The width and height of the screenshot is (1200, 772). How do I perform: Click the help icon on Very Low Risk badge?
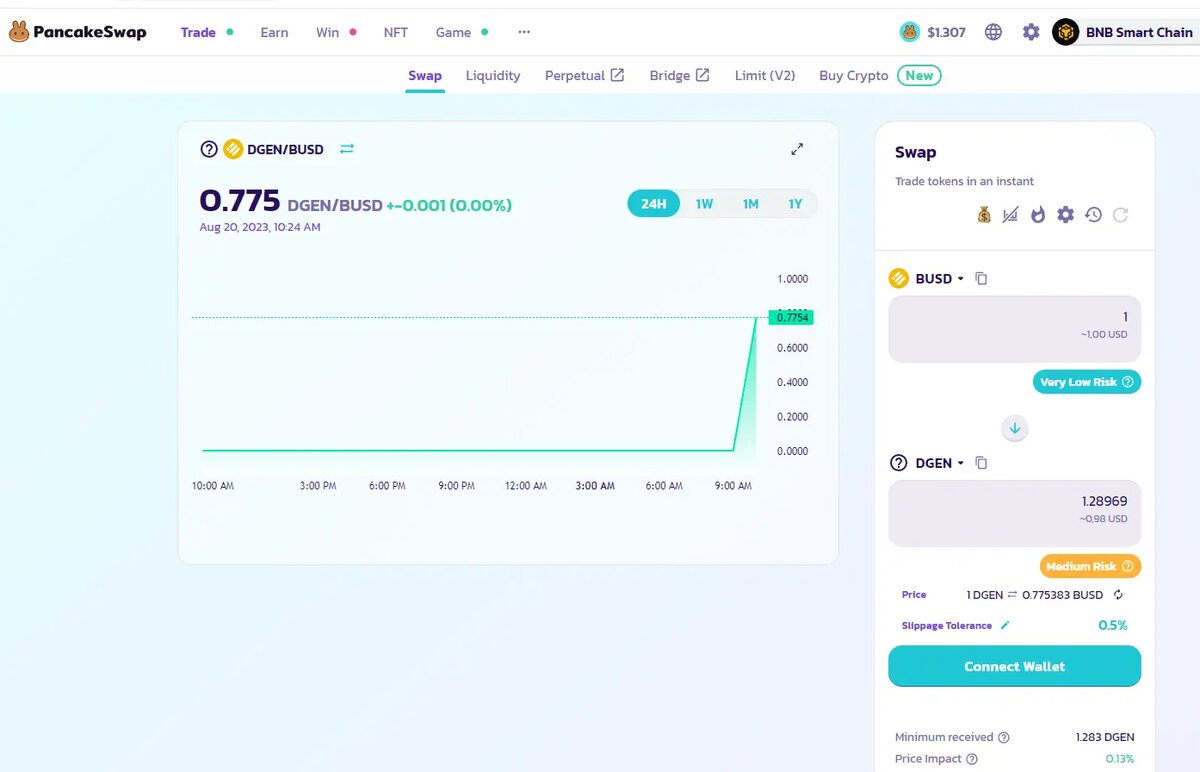click(x=1128, y=382)
